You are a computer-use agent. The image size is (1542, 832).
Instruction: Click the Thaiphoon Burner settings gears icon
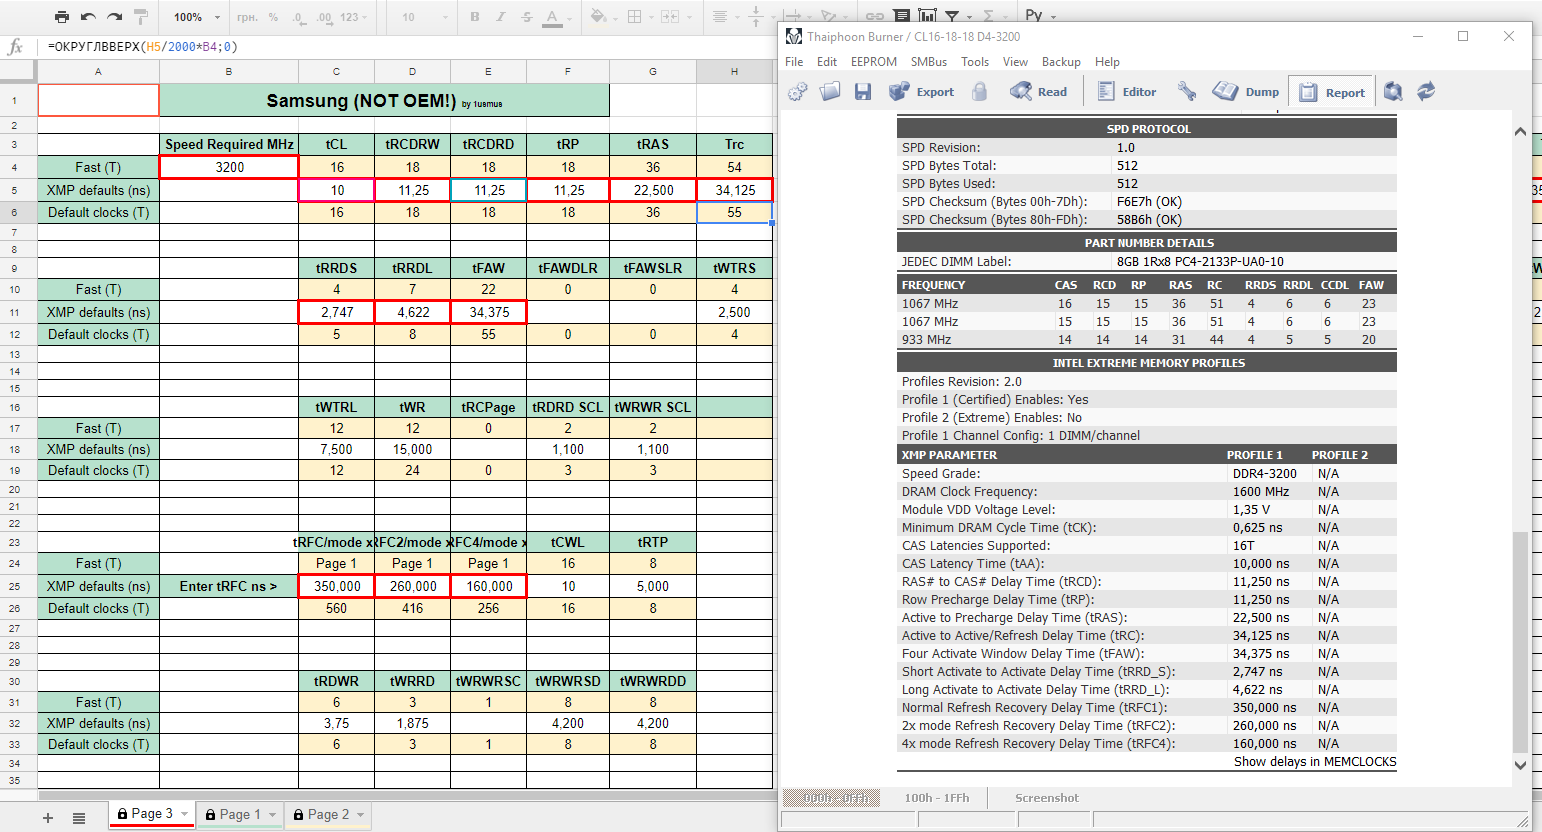click(798, 92)
